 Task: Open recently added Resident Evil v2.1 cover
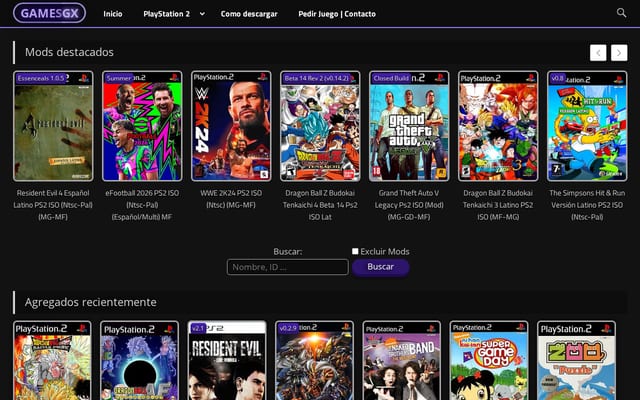point(227,360)
